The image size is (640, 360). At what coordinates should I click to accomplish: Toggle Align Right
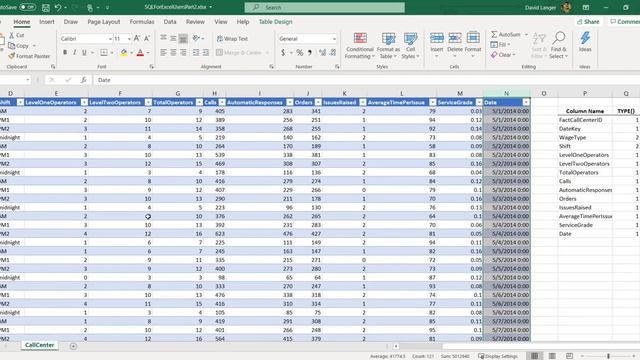point(183,52)
